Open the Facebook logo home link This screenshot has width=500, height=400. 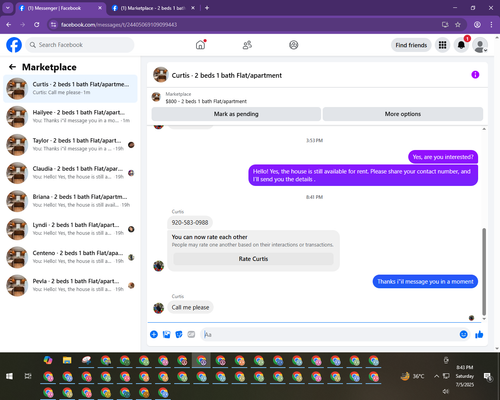[x=14, y=45]
